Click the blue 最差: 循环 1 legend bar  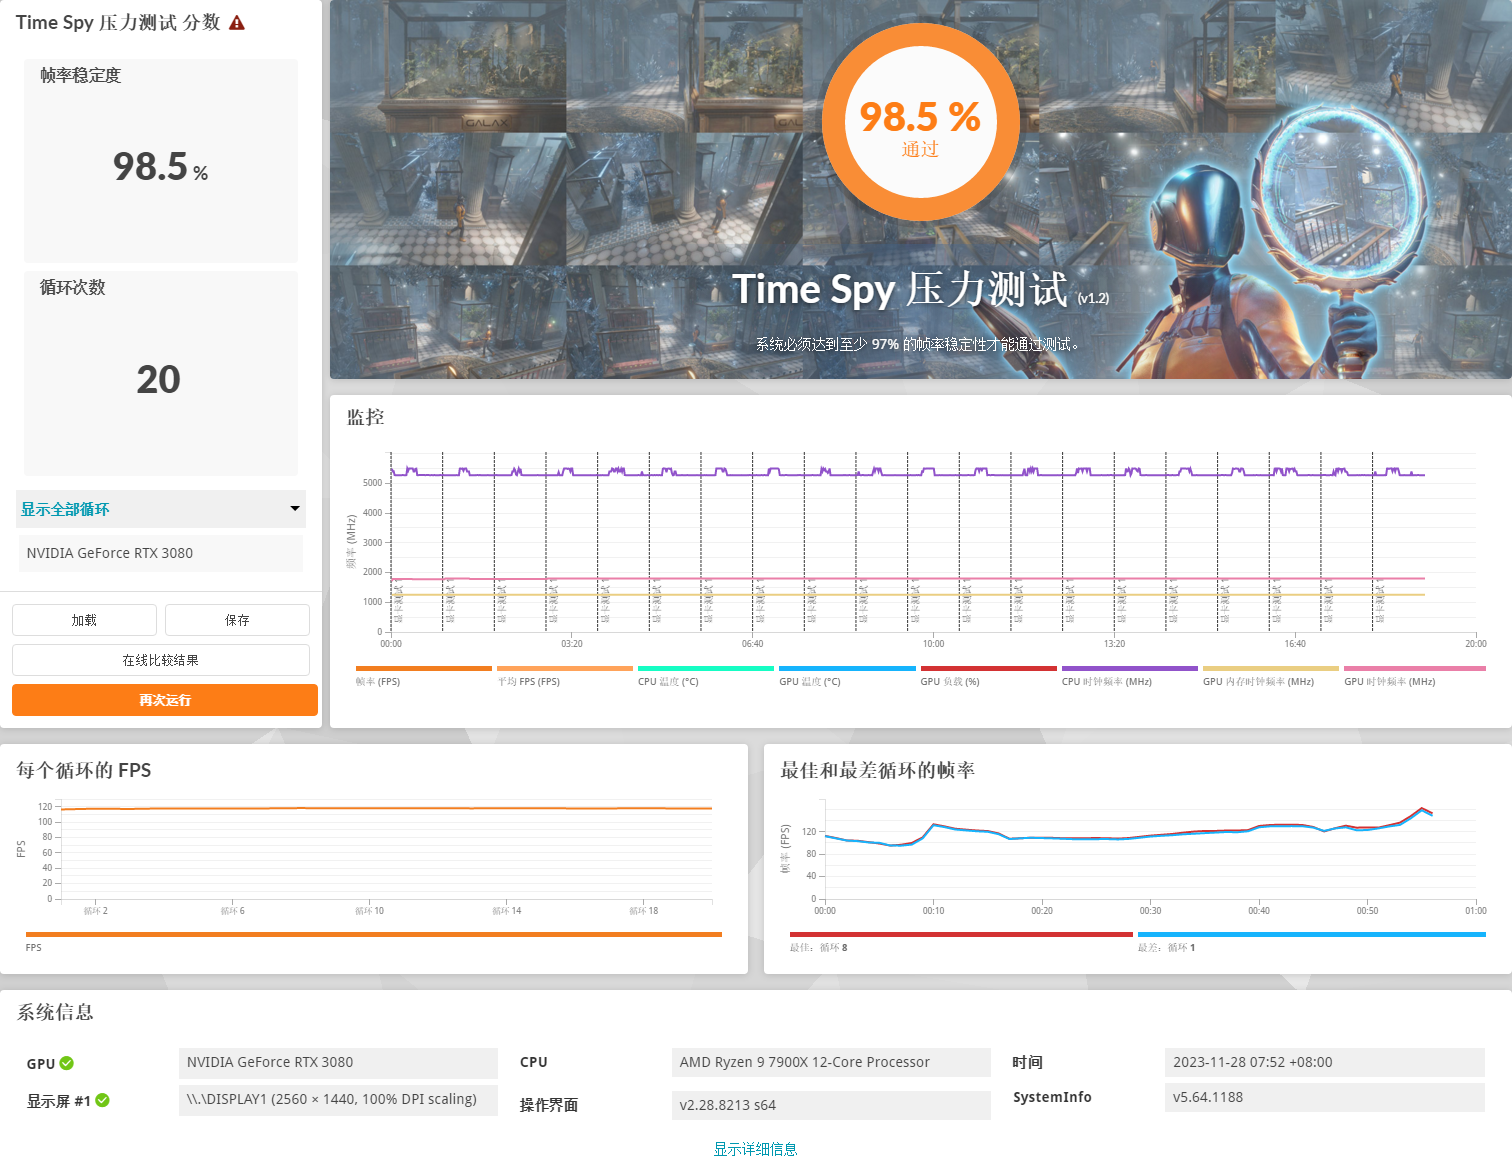1311,934
